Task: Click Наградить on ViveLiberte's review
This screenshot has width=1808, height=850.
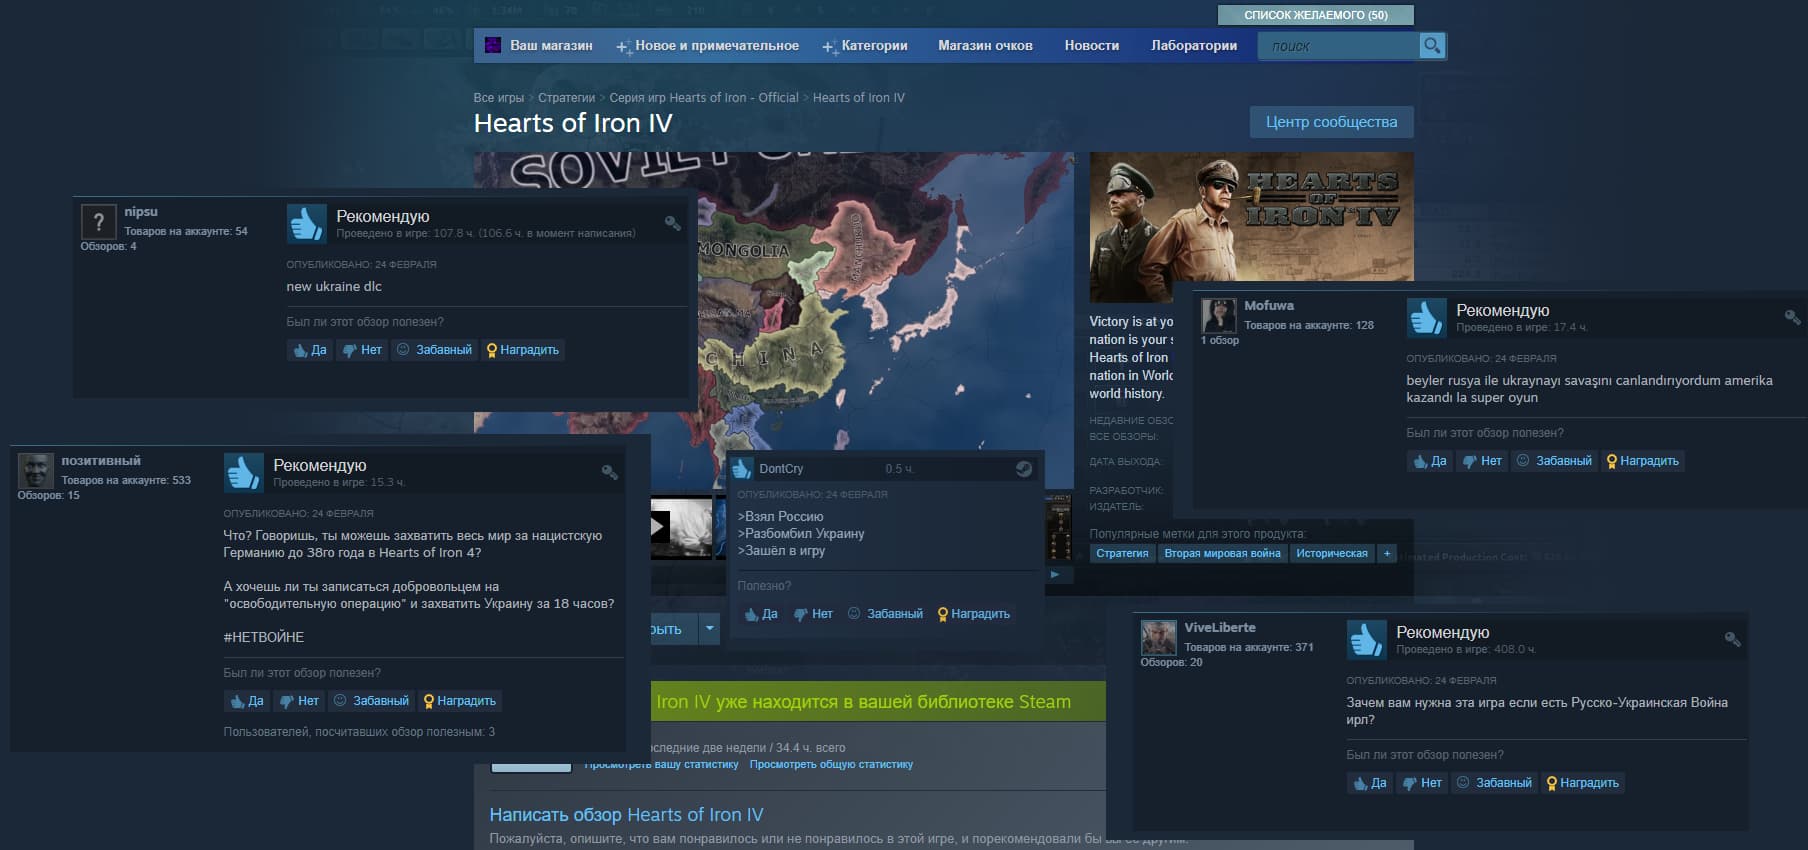Action: click(x=1582, y=783)
